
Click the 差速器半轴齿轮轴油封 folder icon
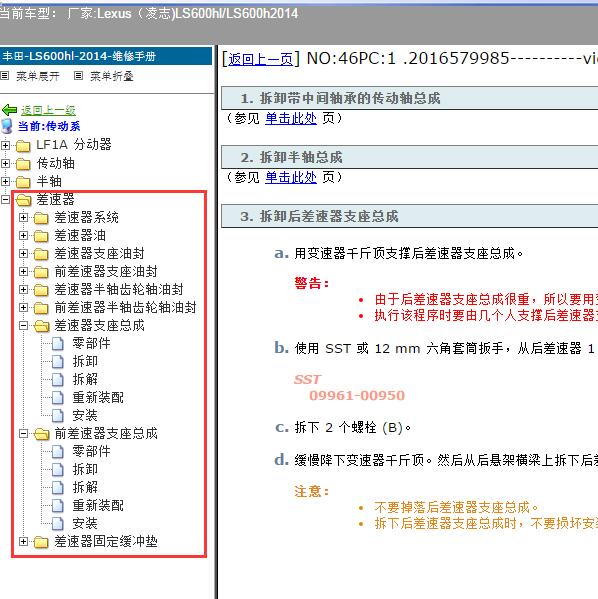click(x=41, y=290)
